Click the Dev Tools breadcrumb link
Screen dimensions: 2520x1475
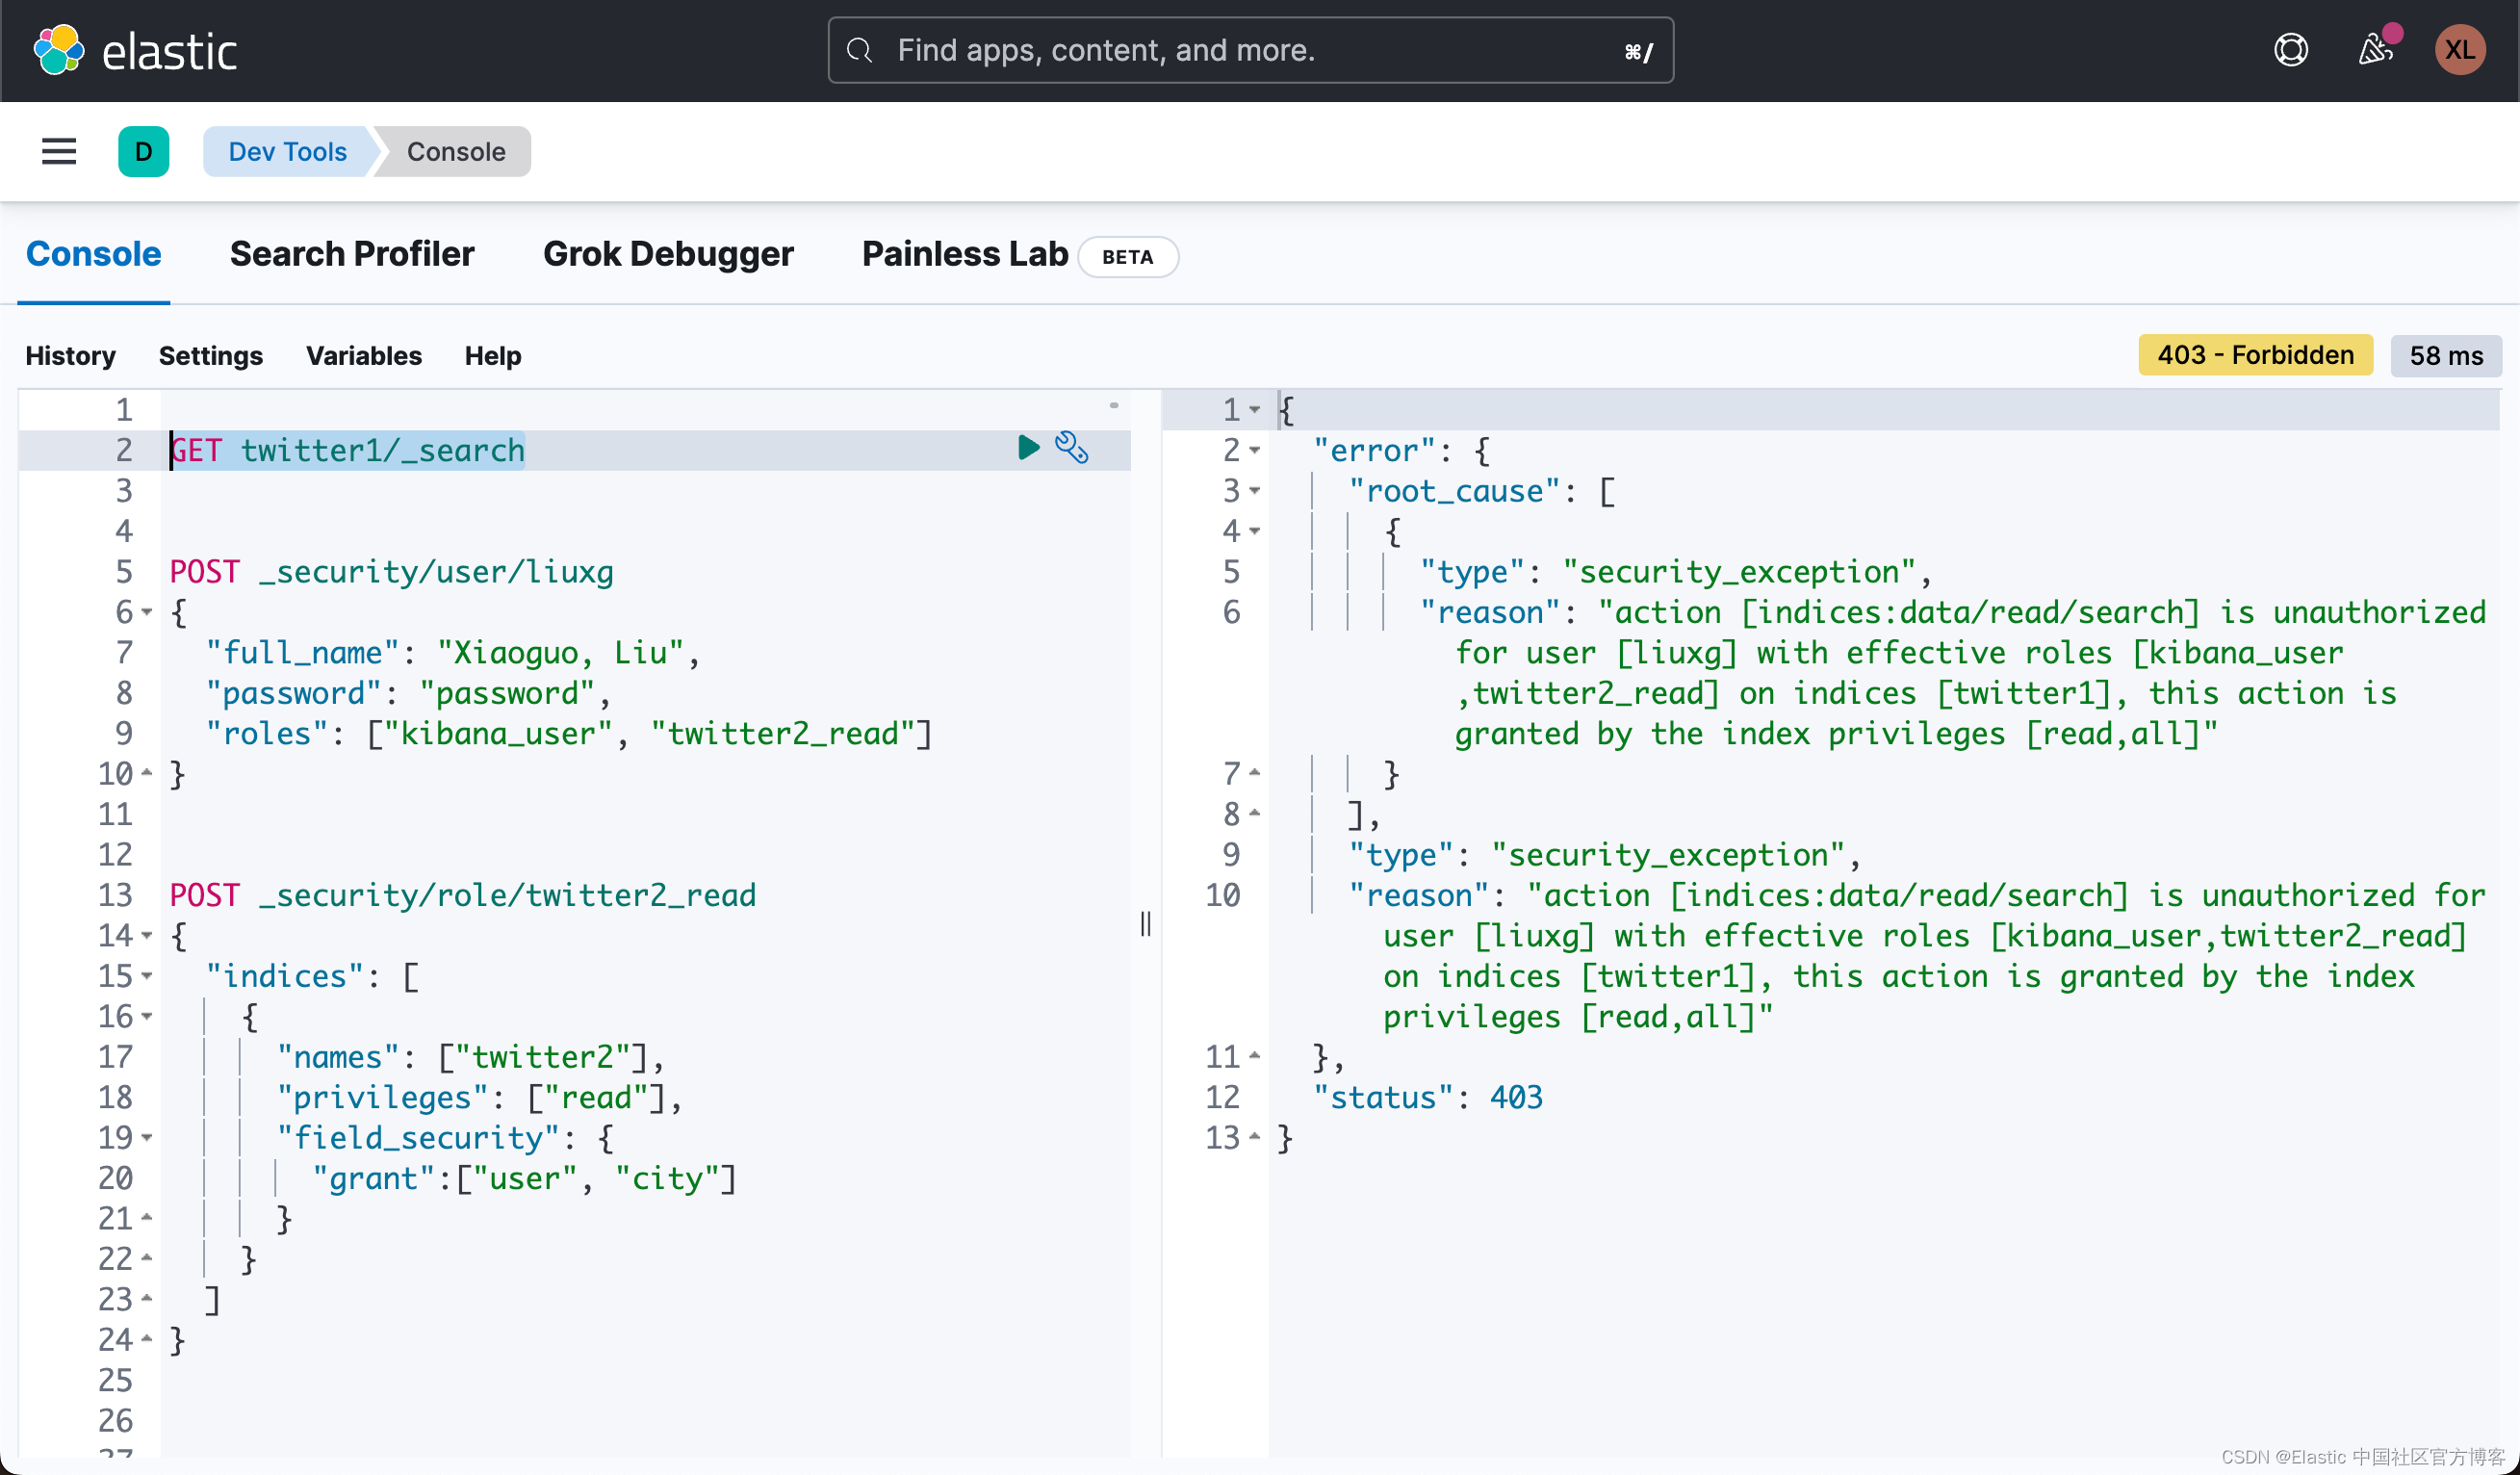[x=287, y=151]
